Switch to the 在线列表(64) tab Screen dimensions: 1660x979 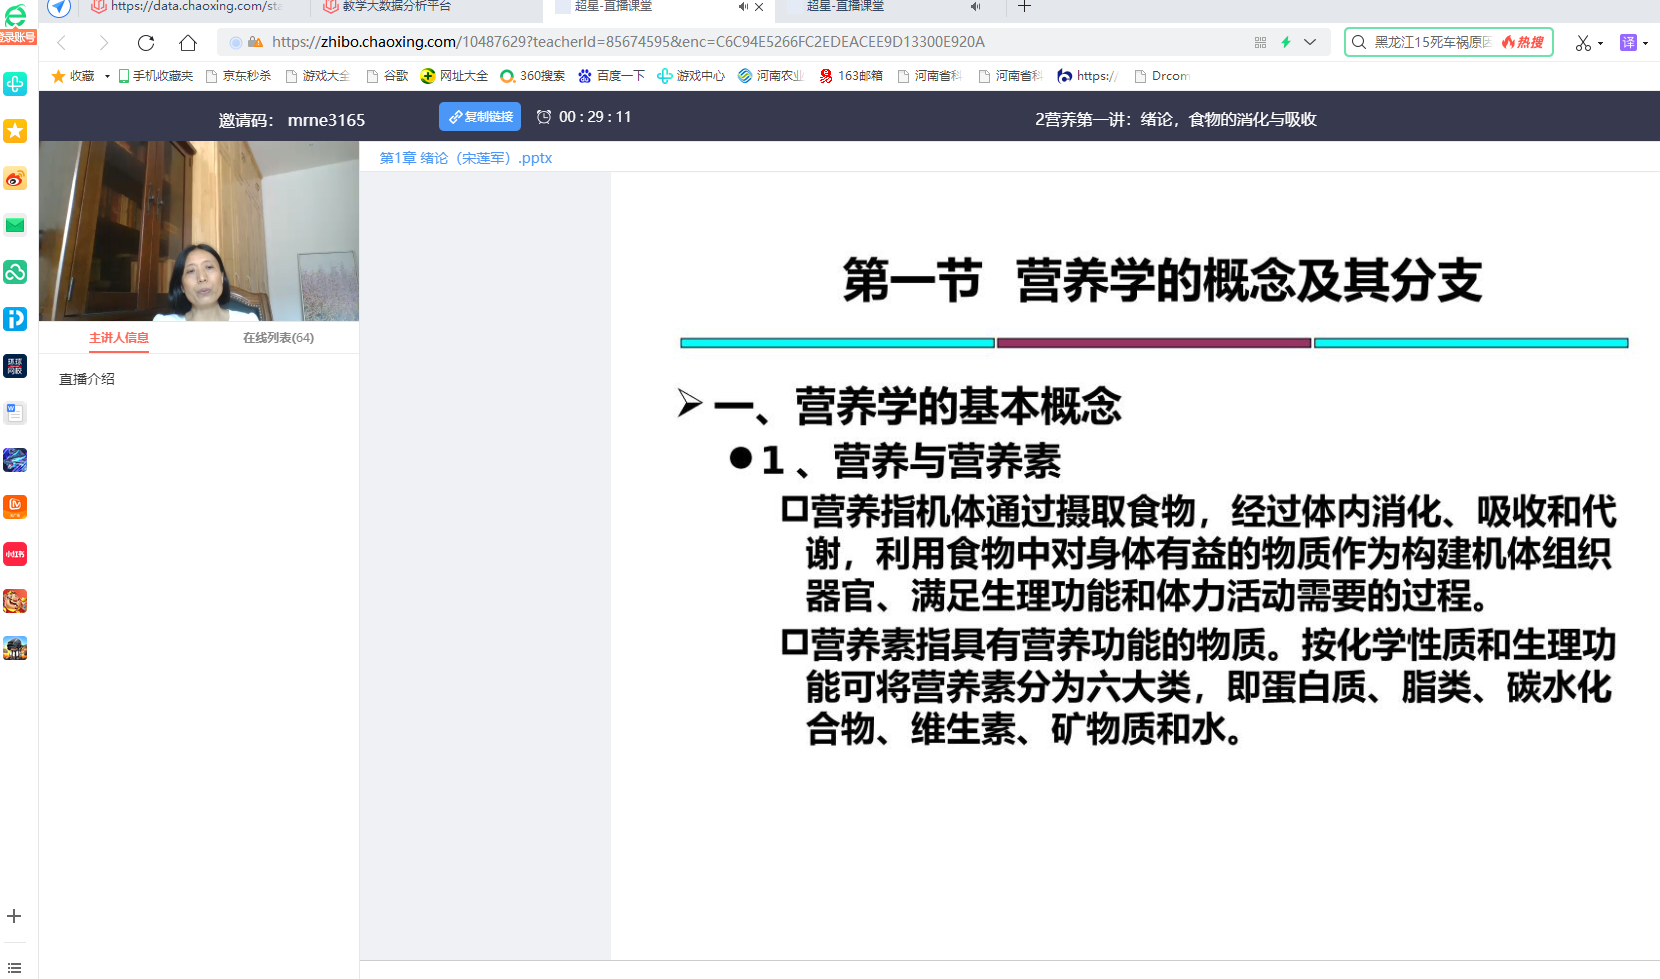pos(278,338)
